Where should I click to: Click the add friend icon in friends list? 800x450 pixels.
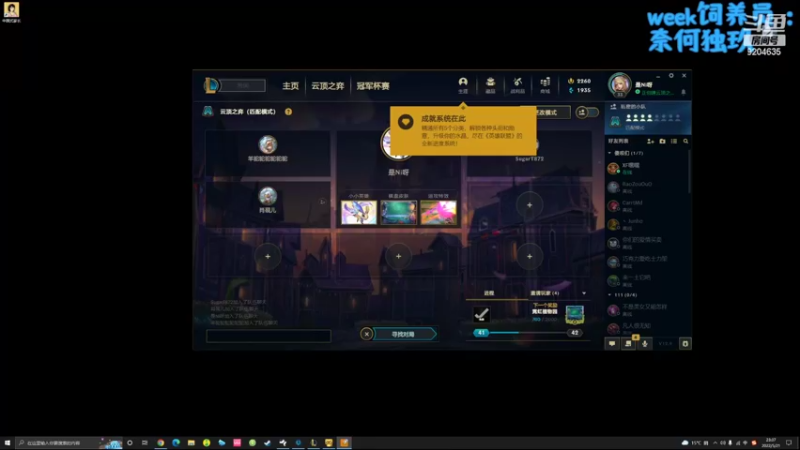(x=651, y=141)
